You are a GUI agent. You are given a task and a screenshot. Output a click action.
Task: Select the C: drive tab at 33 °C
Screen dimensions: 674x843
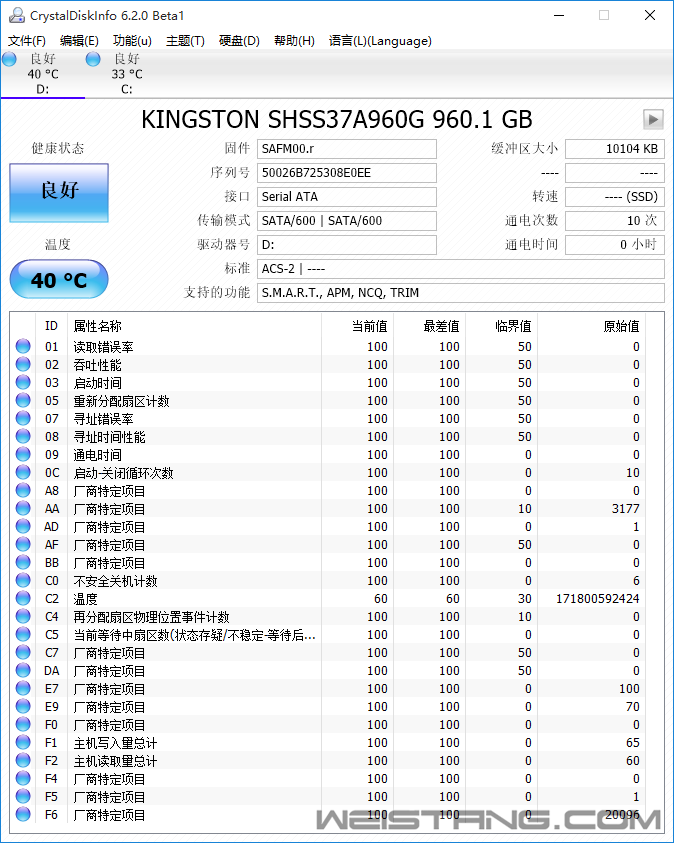click(x=127, y=74)
